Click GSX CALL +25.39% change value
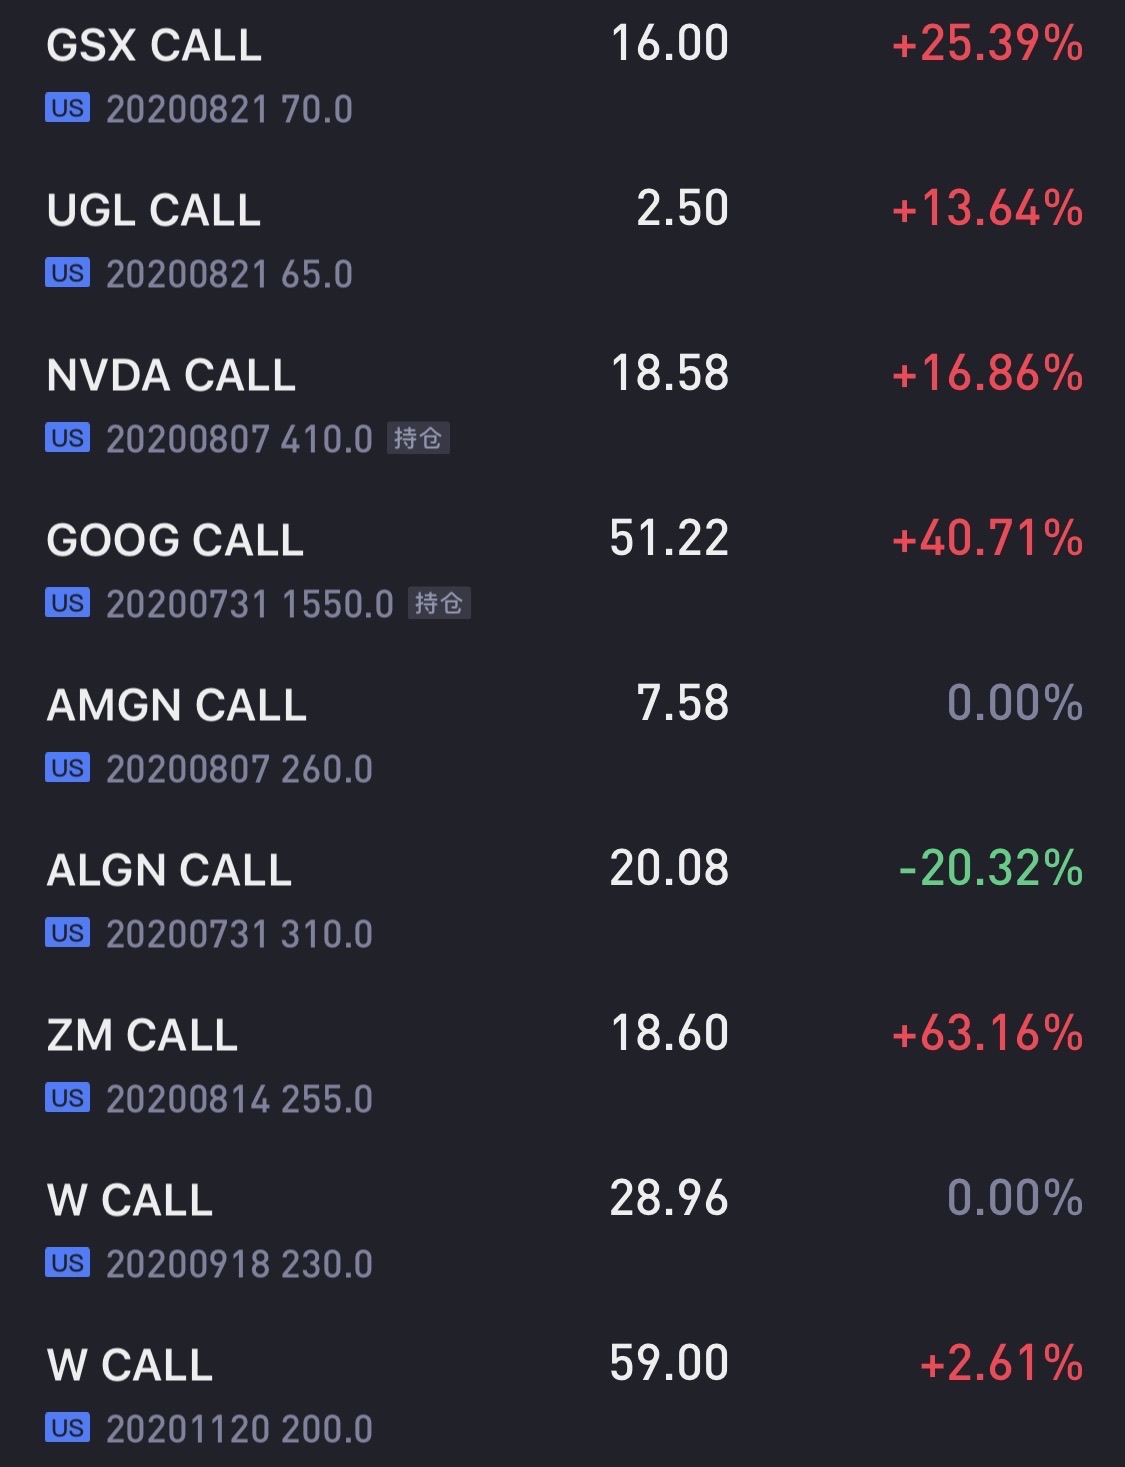1125x1467 pixels. (987, 44)
